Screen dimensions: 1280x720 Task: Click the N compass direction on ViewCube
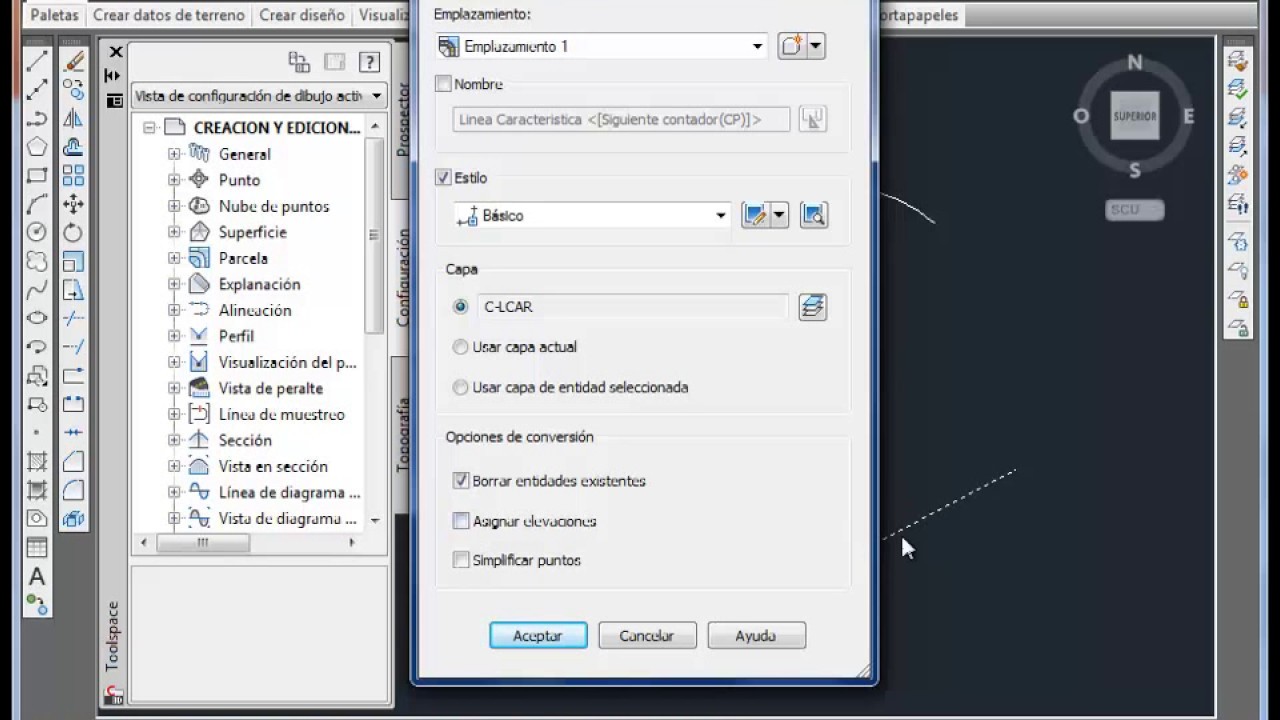tap(1135, 63)
